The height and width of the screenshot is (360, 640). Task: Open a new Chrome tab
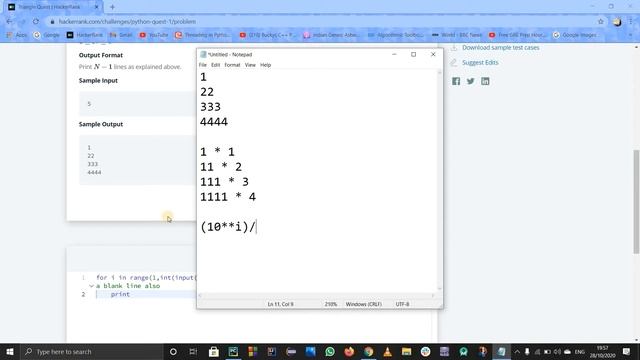pyautogui.click(x=112, y=7)
